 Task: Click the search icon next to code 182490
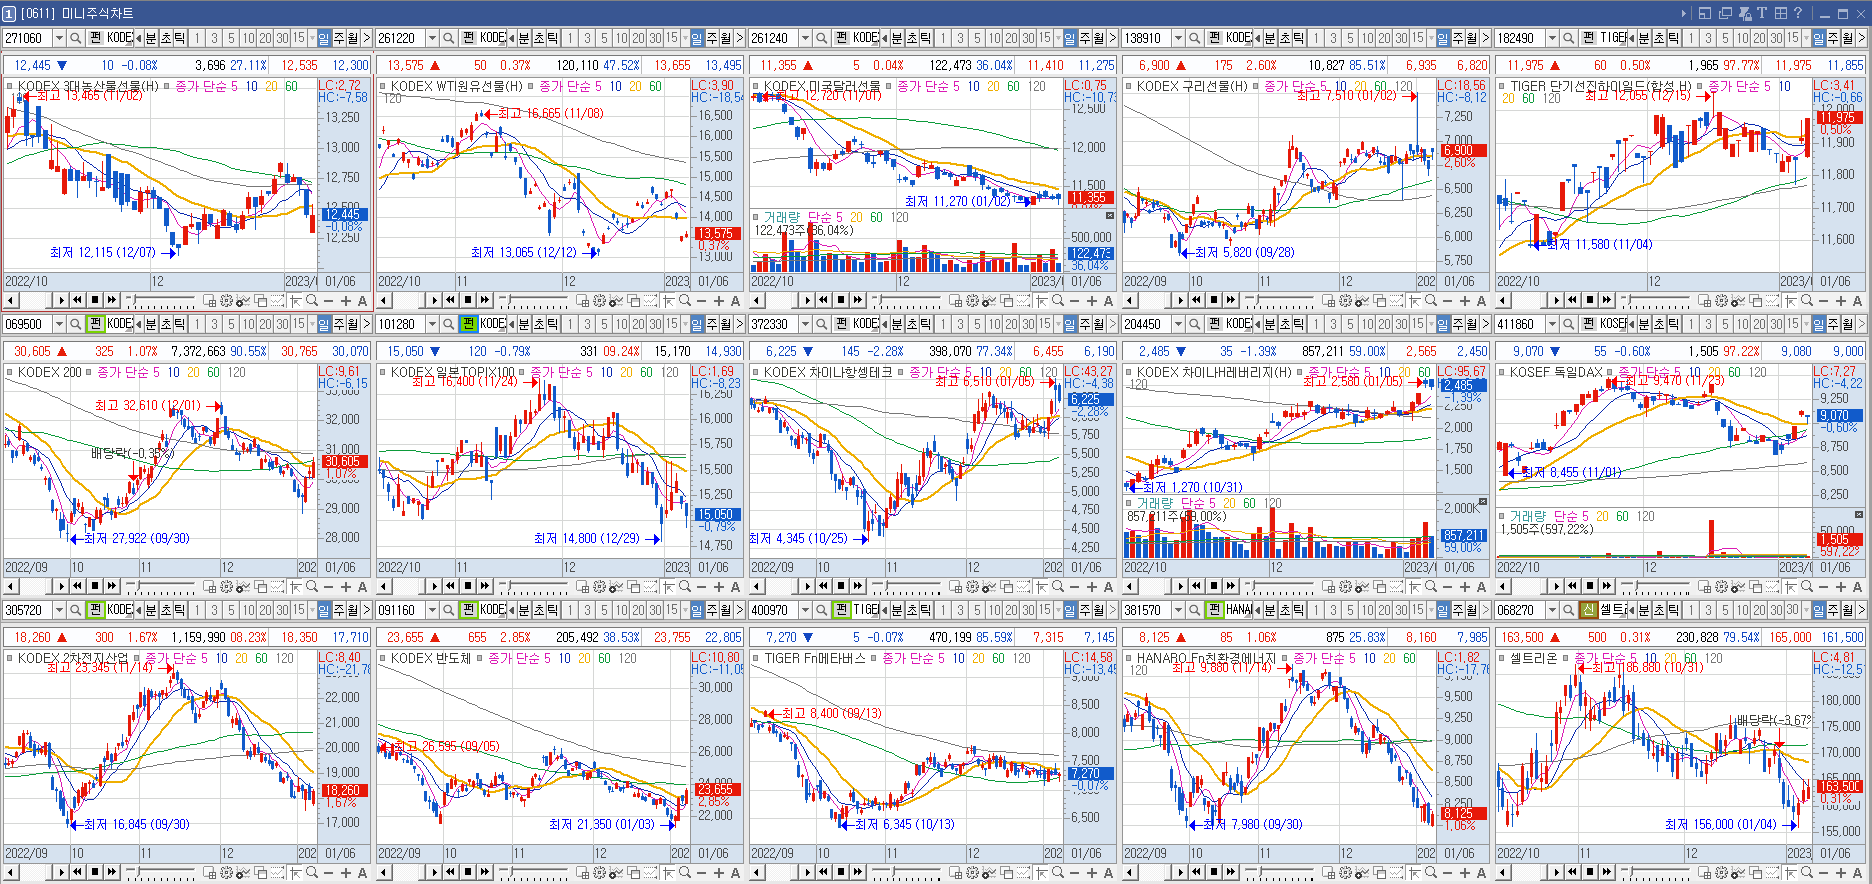pyautogui.click(x=1567, y=38)
